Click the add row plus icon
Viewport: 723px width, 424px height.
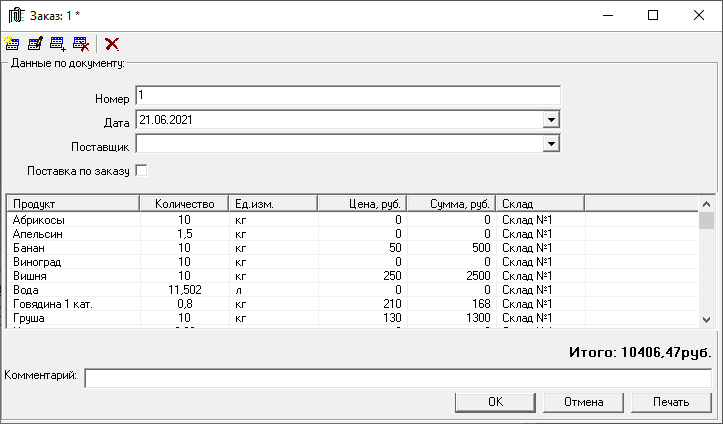(x=57, y=44)
